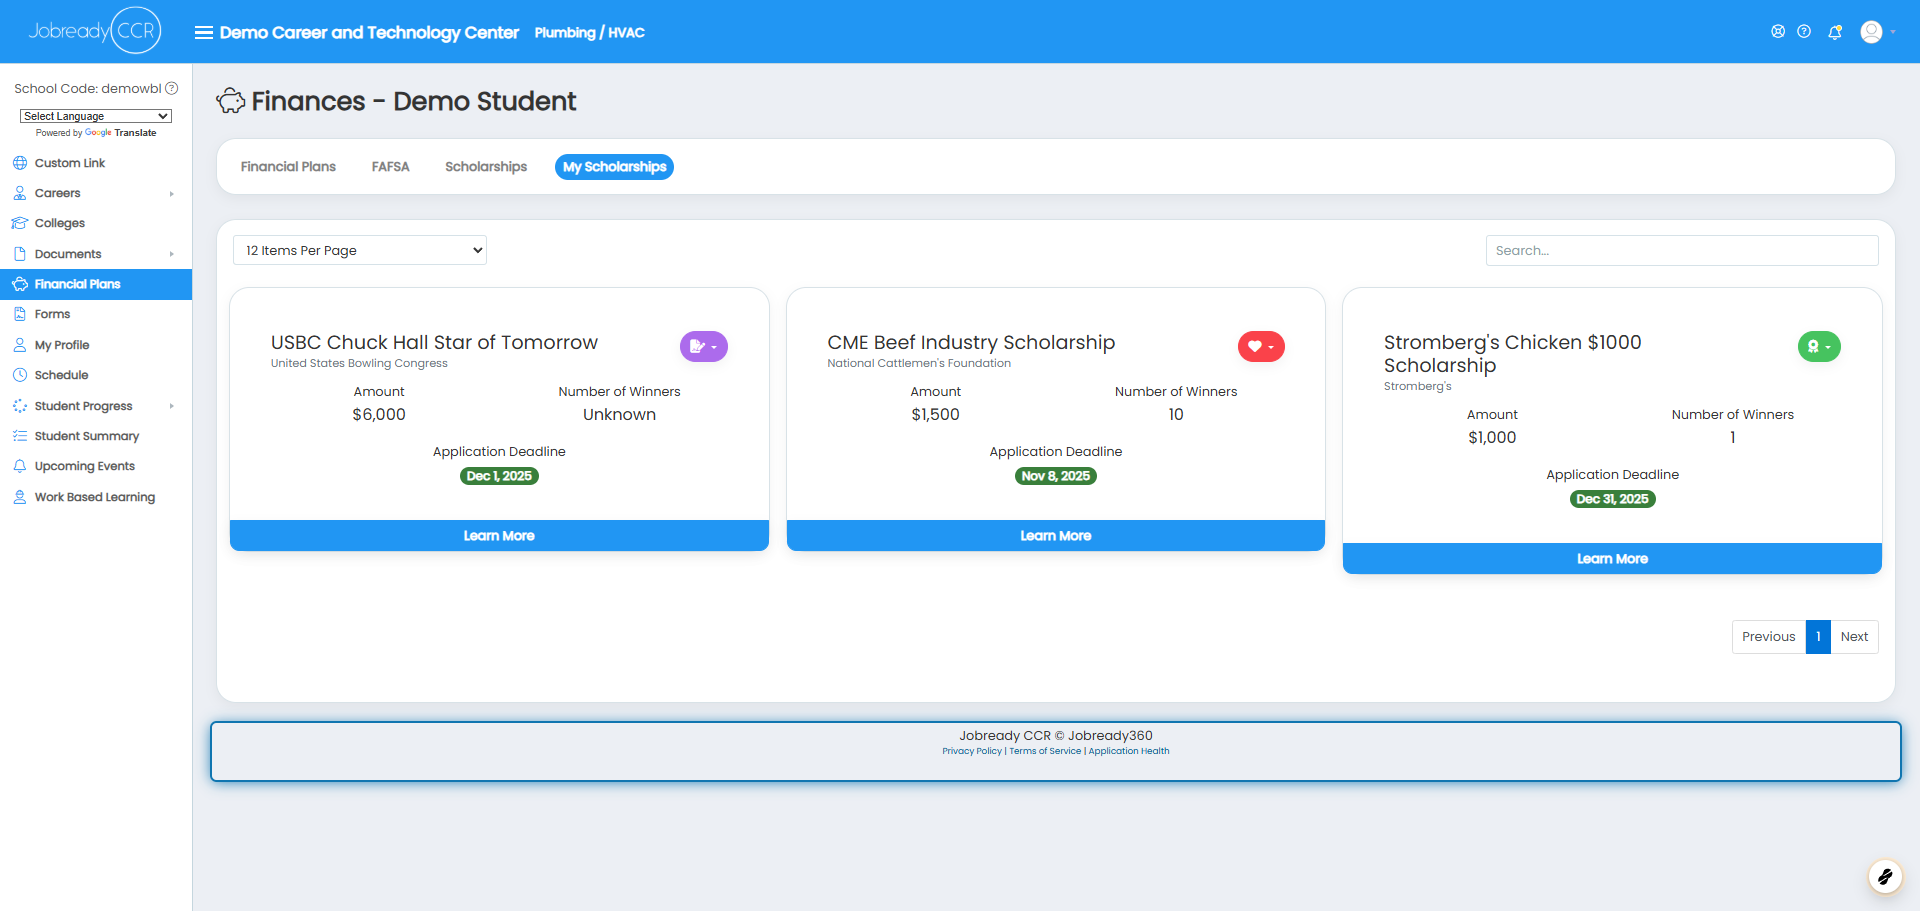Learn More about Stromberg's Chicken scholarship

tap(1612, 559)
